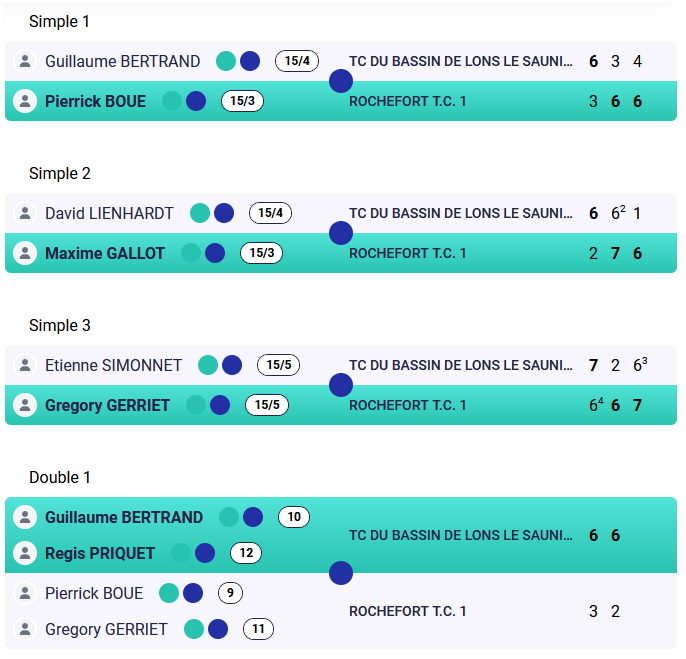Click David LIENHARDT's 15/4 ranking badge

[x=270, y=213]
